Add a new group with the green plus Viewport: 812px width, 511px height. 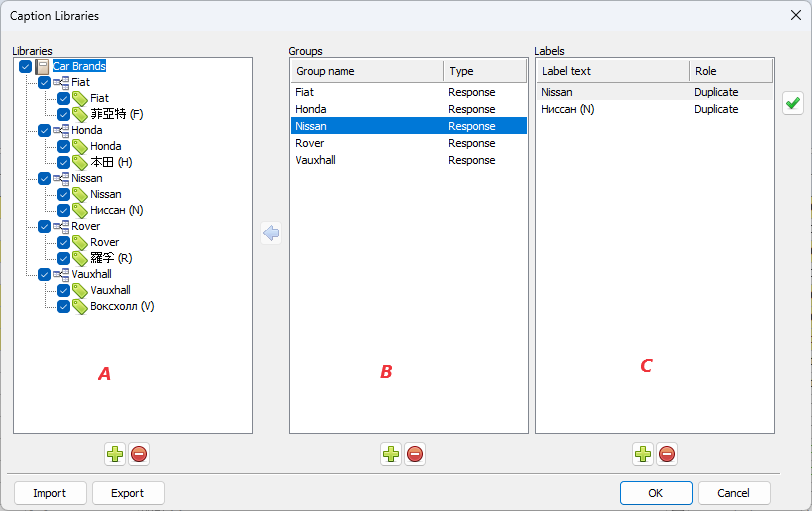391,455
